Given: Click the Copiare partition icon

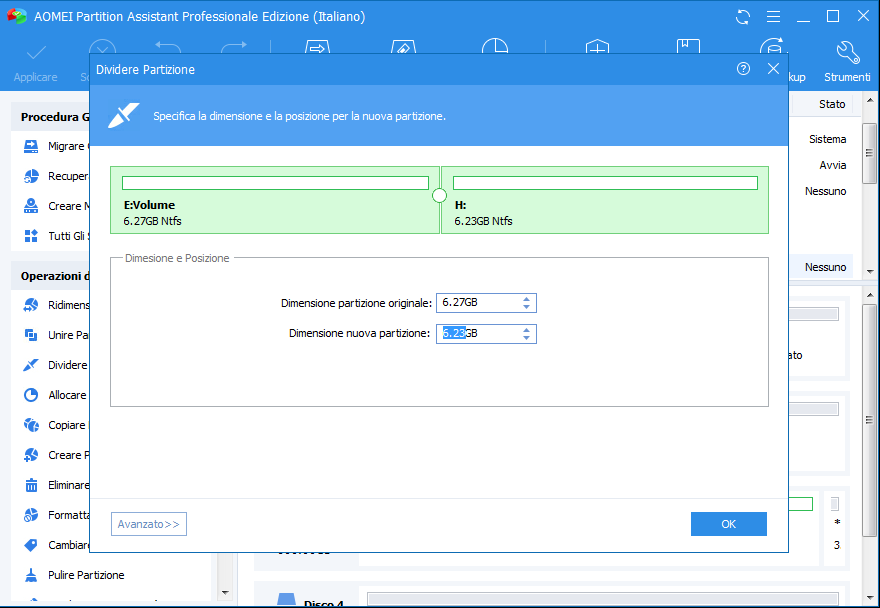Looking at the screenshot, I should (31, 425).
